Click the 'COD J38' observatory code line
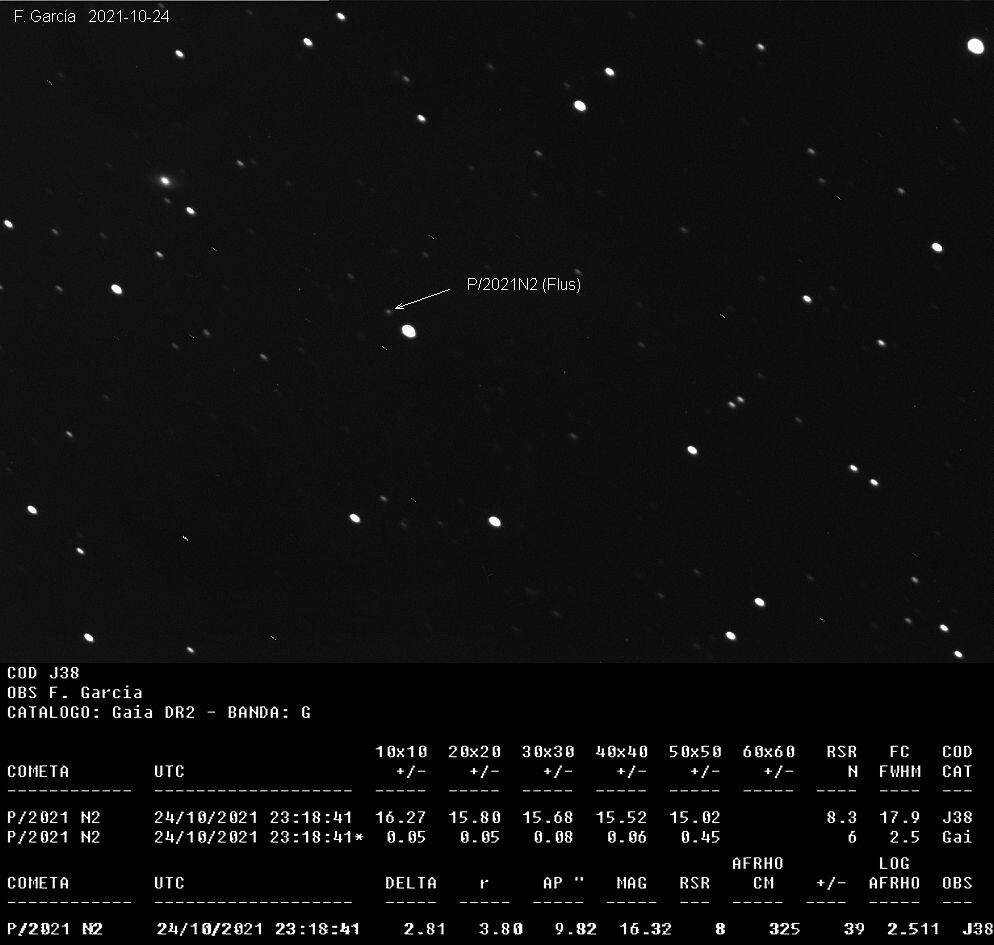 click(x=43, y=672)
